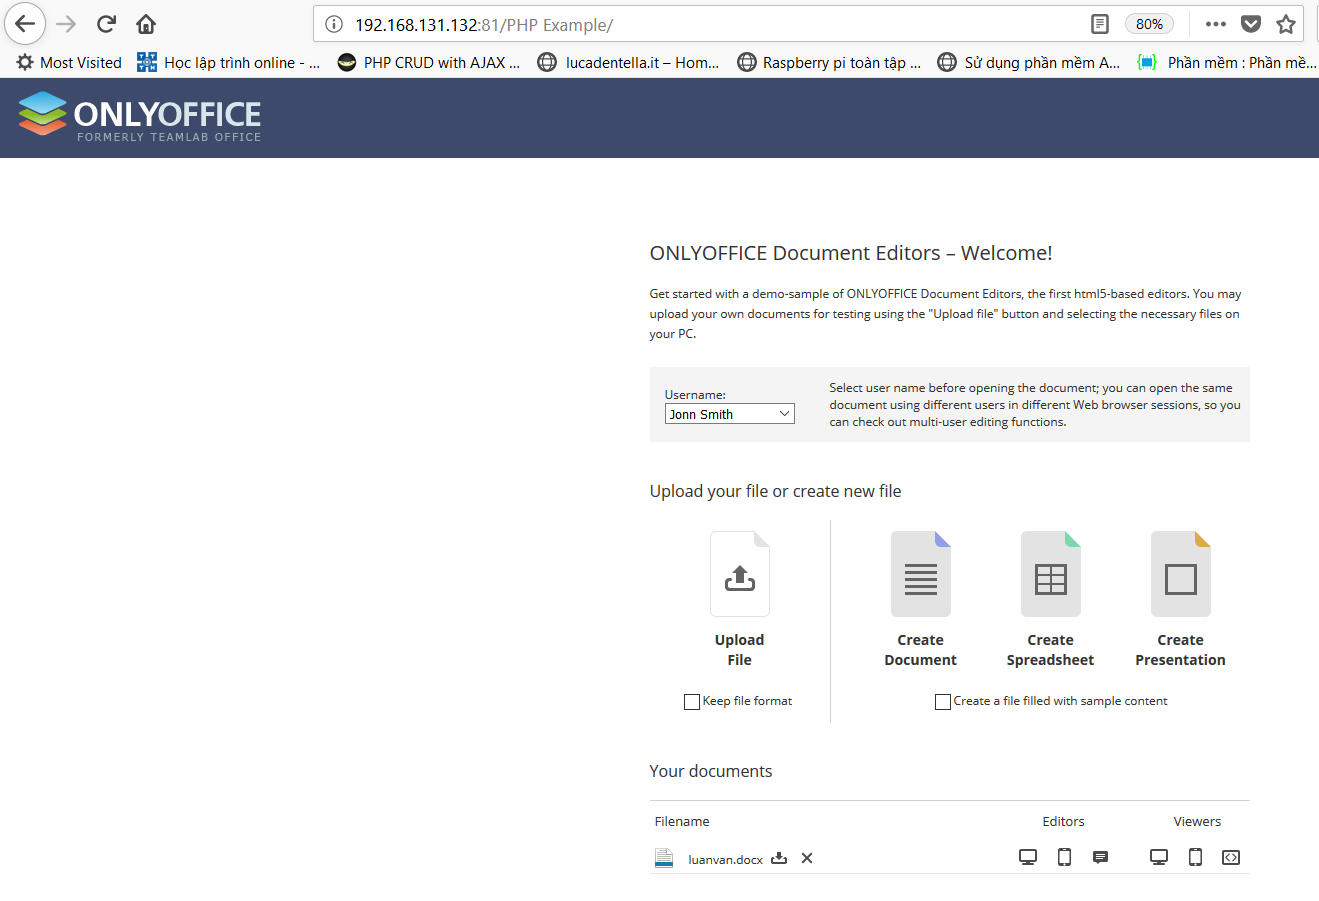This screenshot has width=1319, height=901.
Task: Enable the Keep file format checkbox
Action: 691,702
